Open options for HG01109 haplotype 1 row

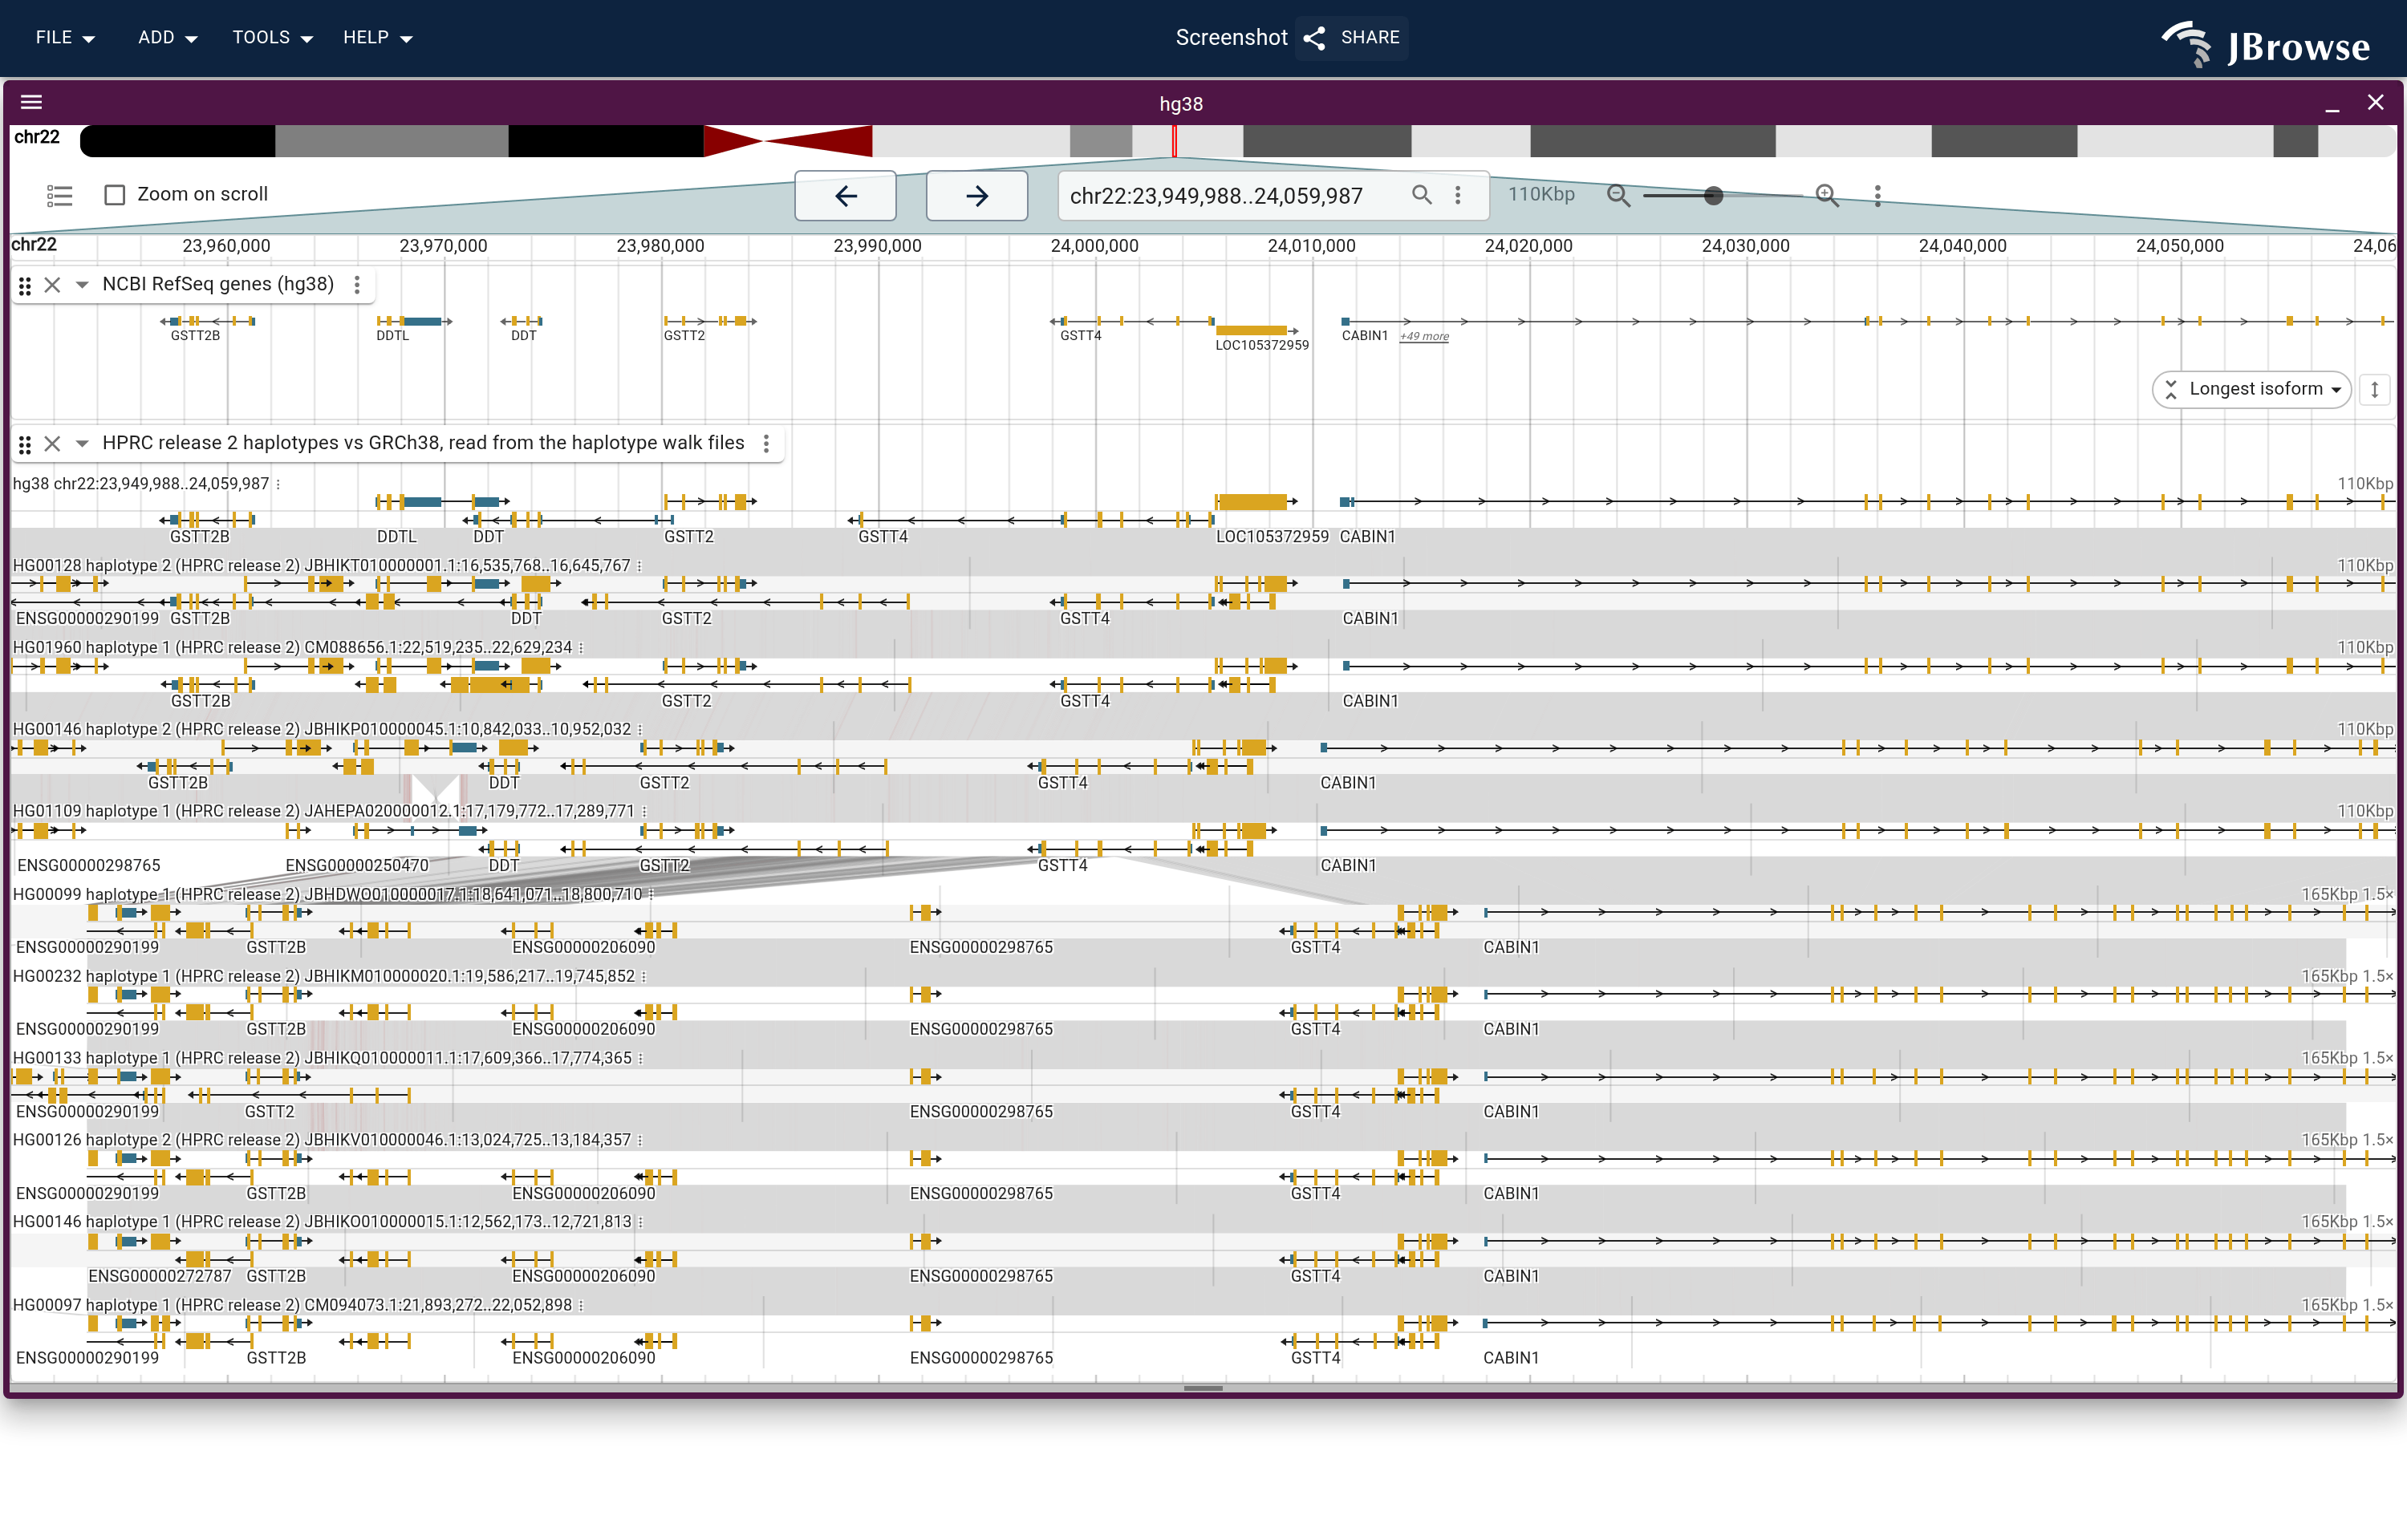[644, 811]
